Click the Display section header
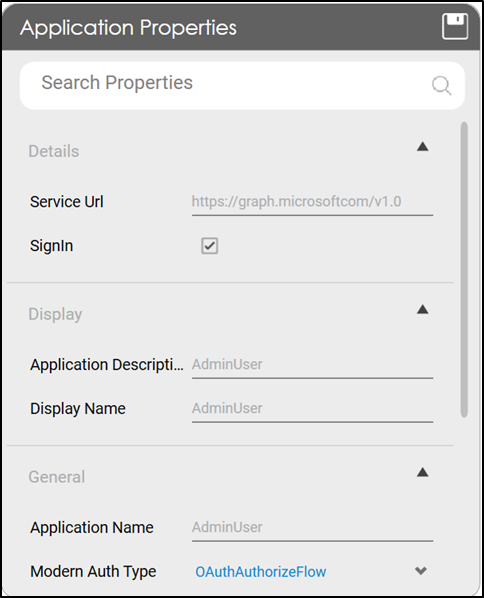Viewport: 484px width, 598px height. pos(55,314)
